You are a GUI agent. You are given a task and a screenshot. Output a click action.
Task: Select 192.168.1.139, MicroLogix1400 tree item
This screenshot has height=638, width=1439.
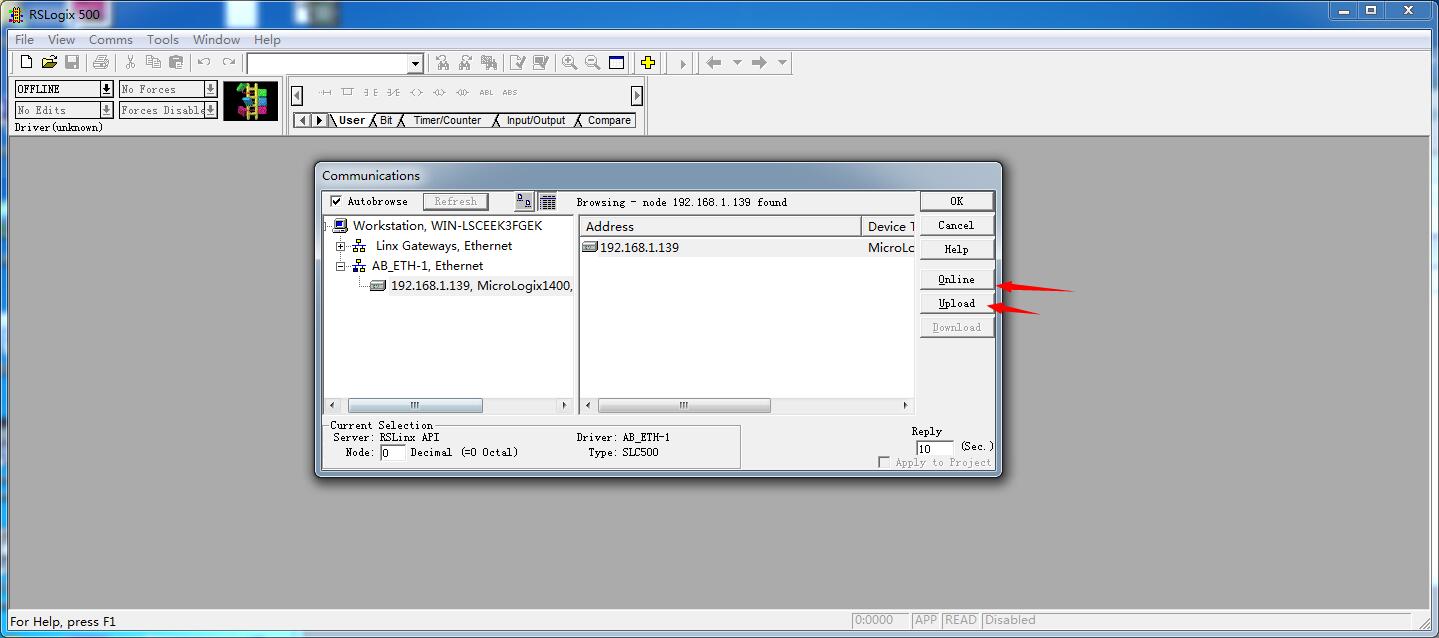(x=481, y=285)
